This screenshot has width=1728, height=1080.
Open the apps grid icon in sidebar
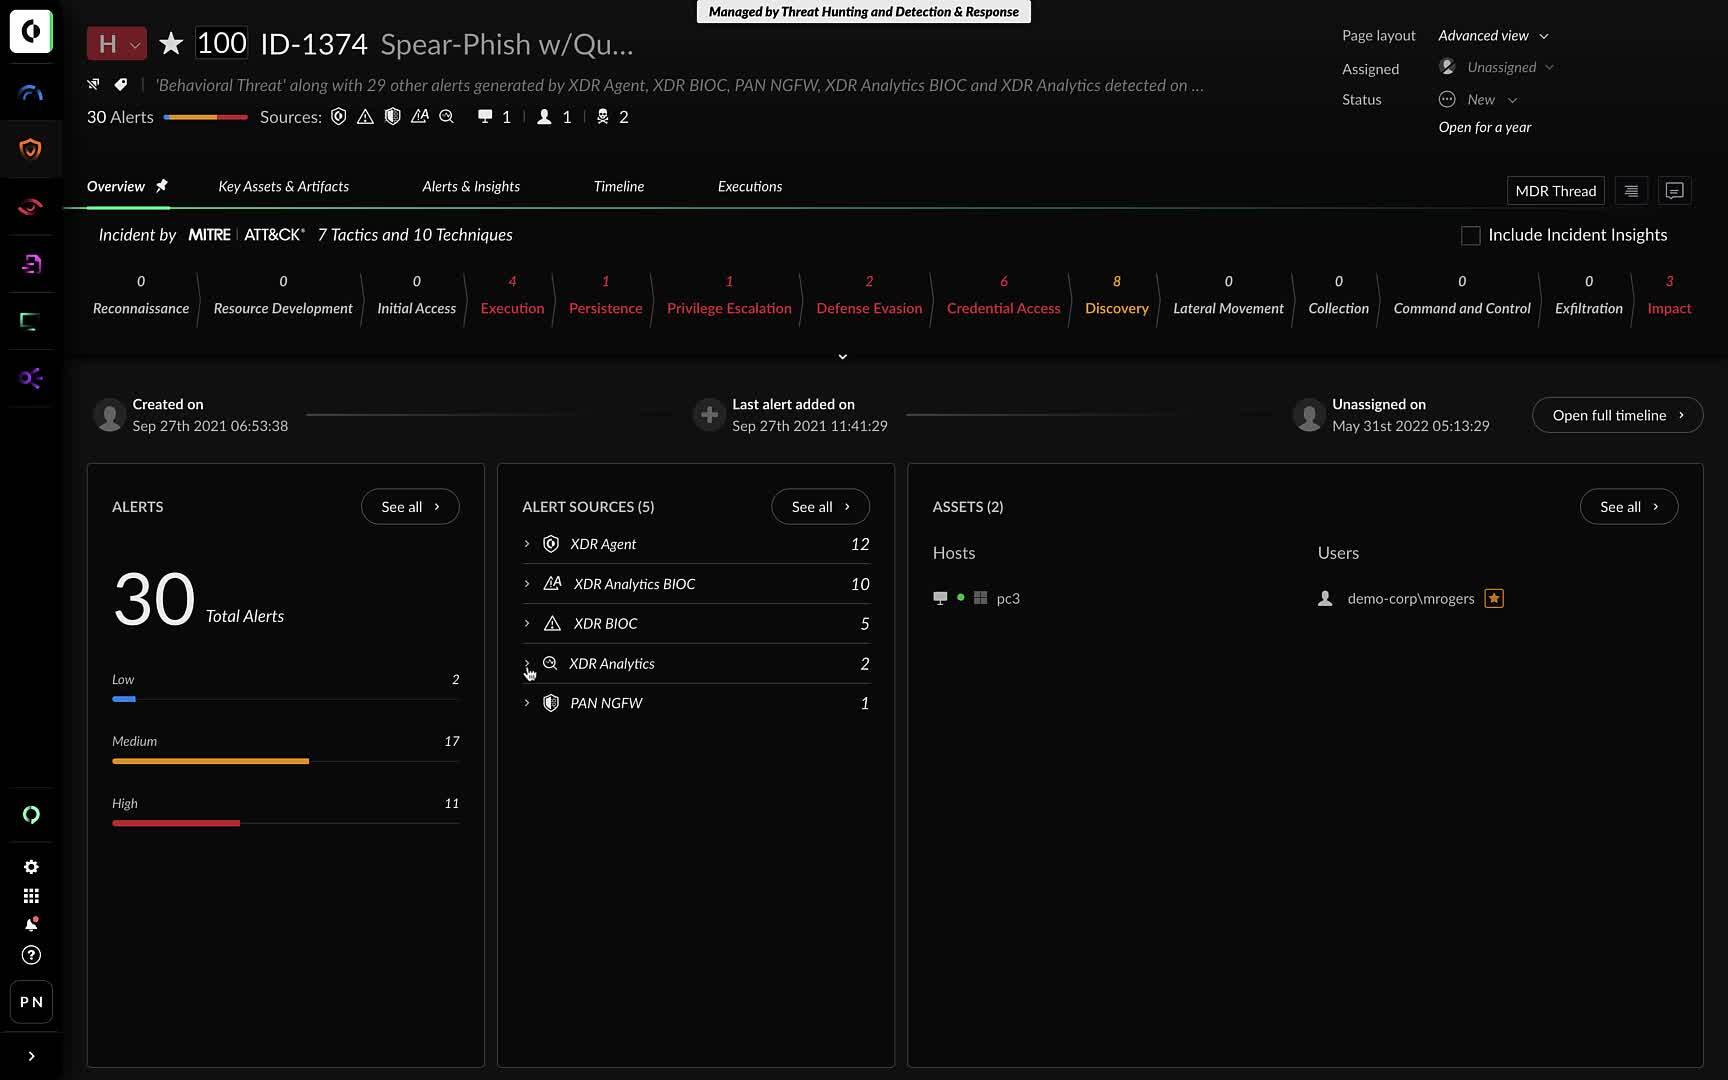click(31, 896)
